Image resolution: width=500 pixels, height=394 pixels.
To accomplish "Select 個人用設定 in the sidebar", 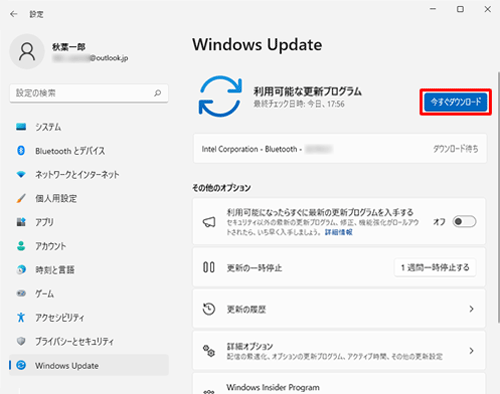I will (x=89, y=198).
